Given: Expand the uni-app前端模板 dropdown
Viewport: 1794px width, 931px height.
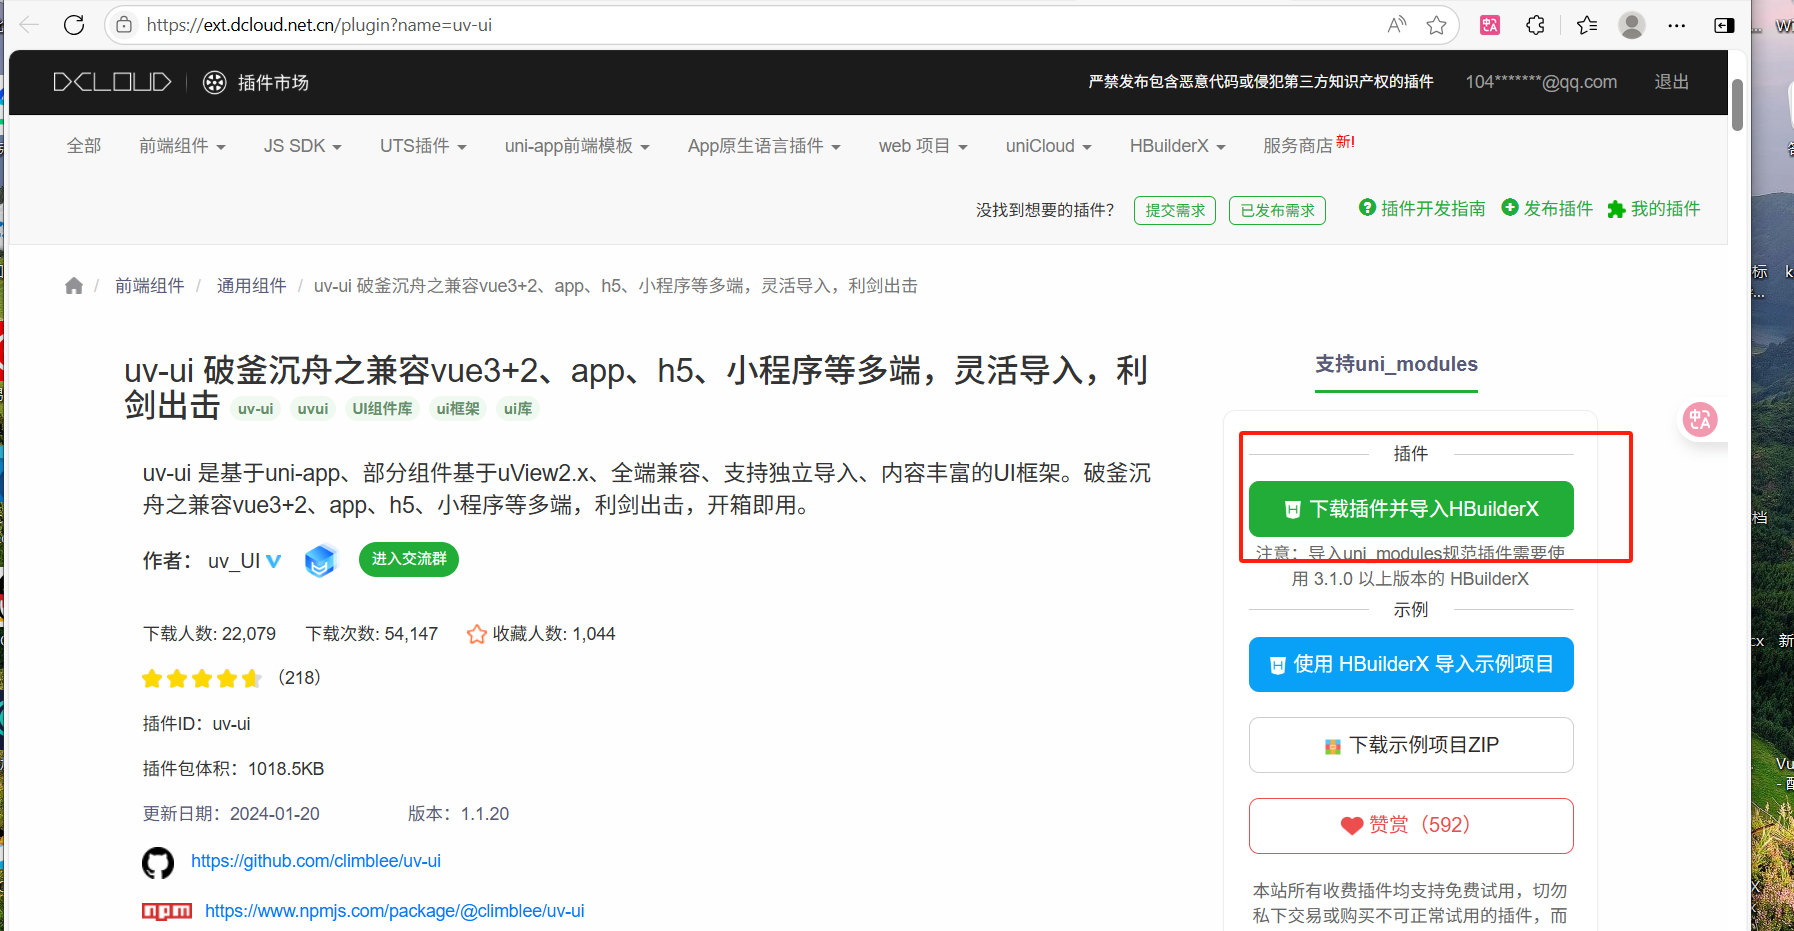Looking at the screenshot, I should (577, 146).
